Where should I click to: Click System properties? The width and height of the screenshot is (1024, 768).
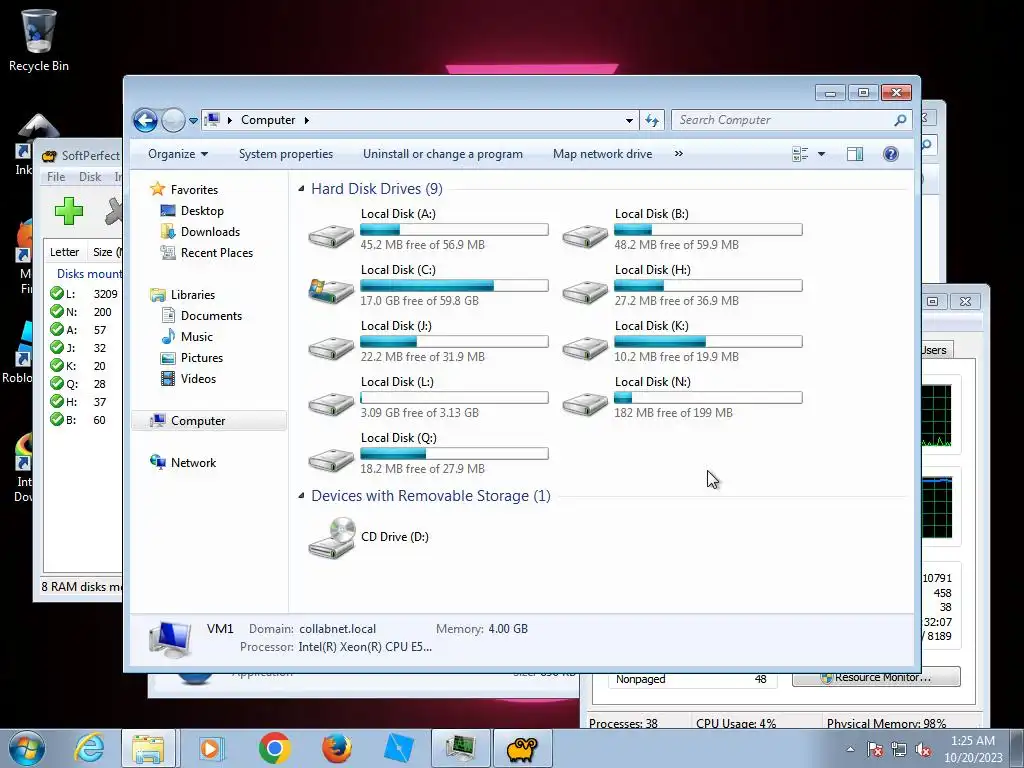(285, 154)
